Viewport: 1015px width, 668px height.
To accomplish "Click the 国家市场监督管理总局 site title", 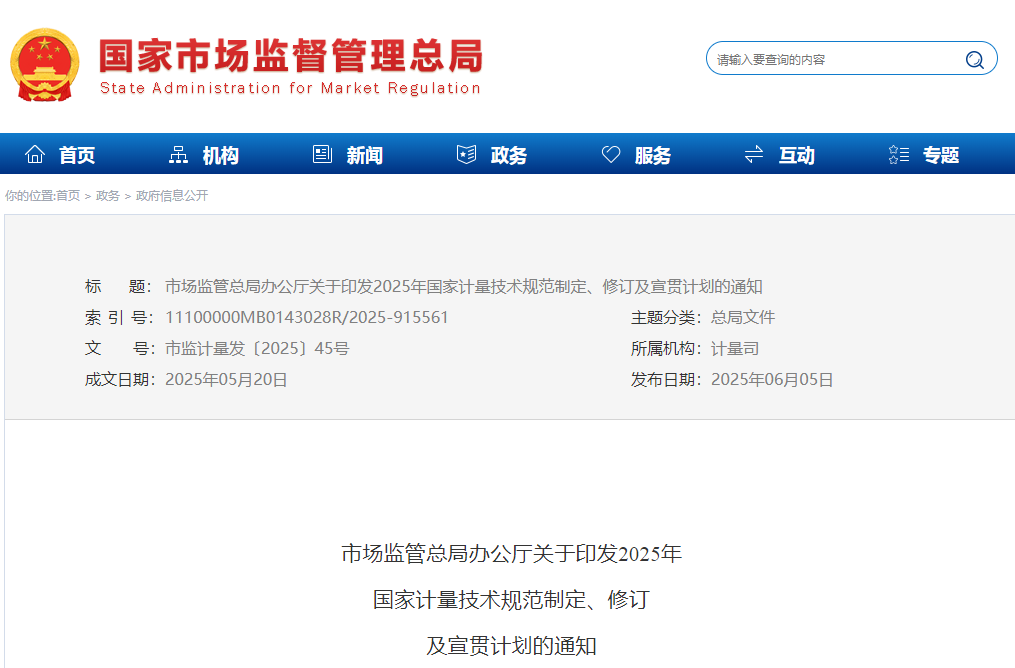I will [290, 56].
